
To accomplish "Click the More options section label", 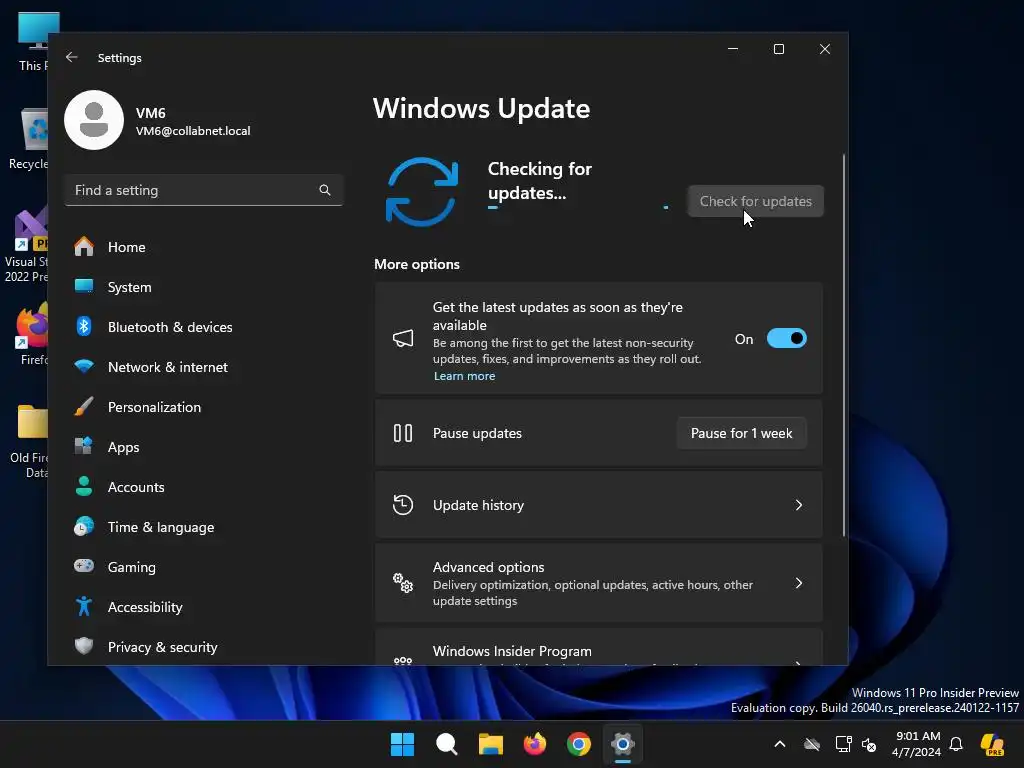I will tap(417, 264).
